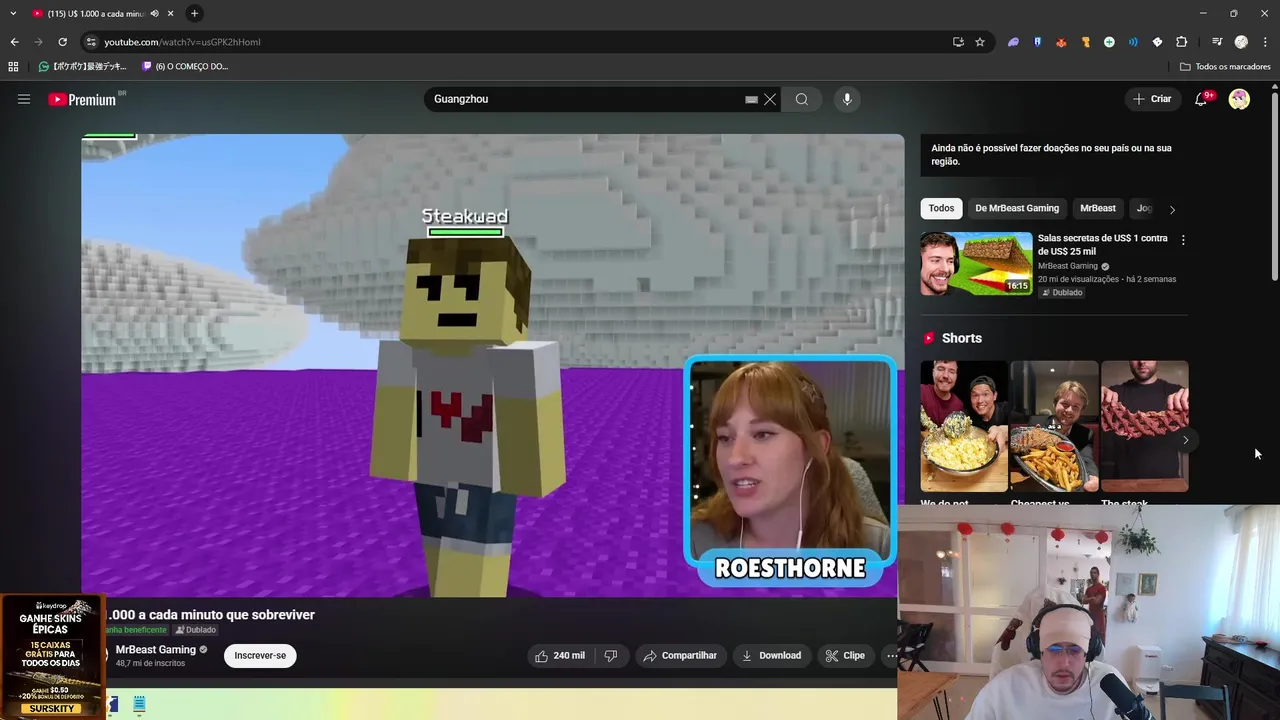Mute the YouTube tab audio icon
The height and width of the screenshot is (720, 1280).
[154, 13]
